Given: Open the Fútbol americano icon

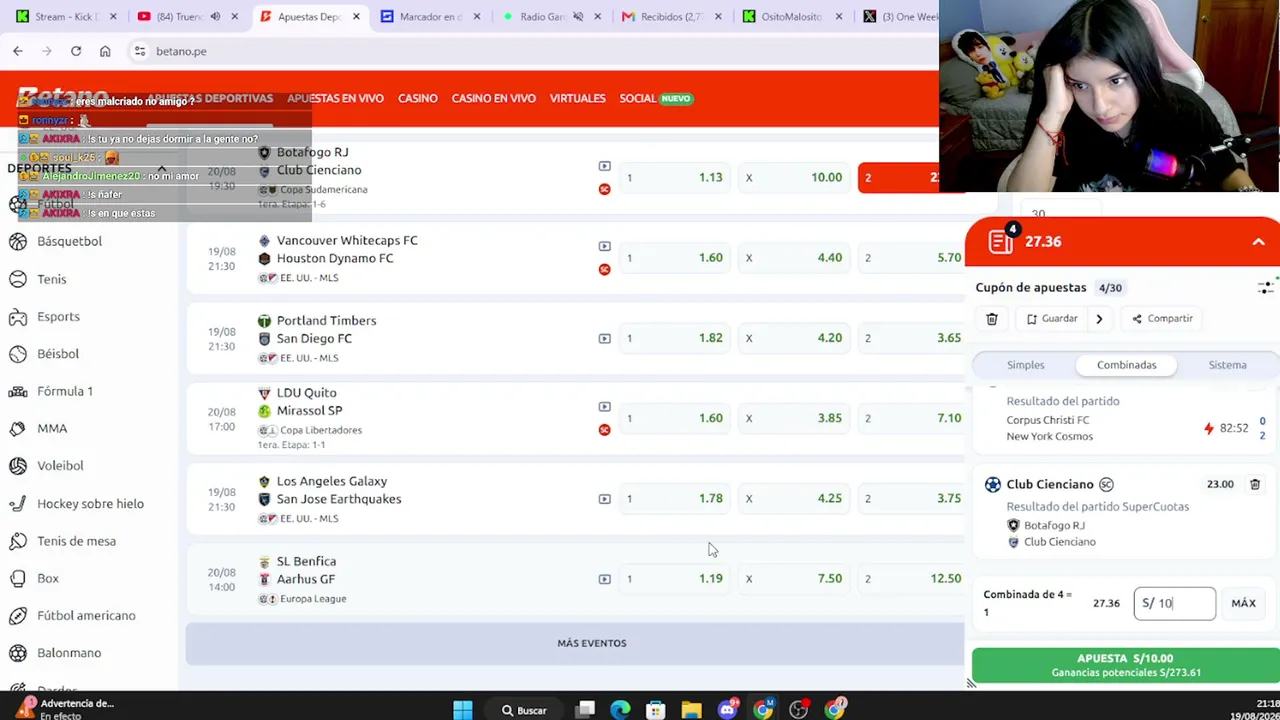Looking at the screenshot, I should coord(18,616).
